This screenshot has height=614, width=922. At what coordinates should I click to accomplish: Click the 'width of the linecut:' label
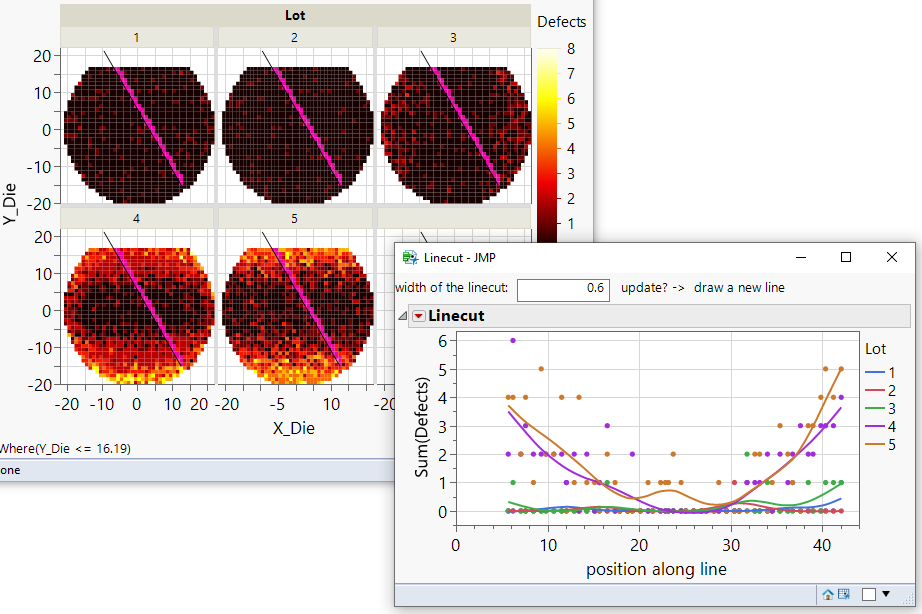[x=452, y=288]
